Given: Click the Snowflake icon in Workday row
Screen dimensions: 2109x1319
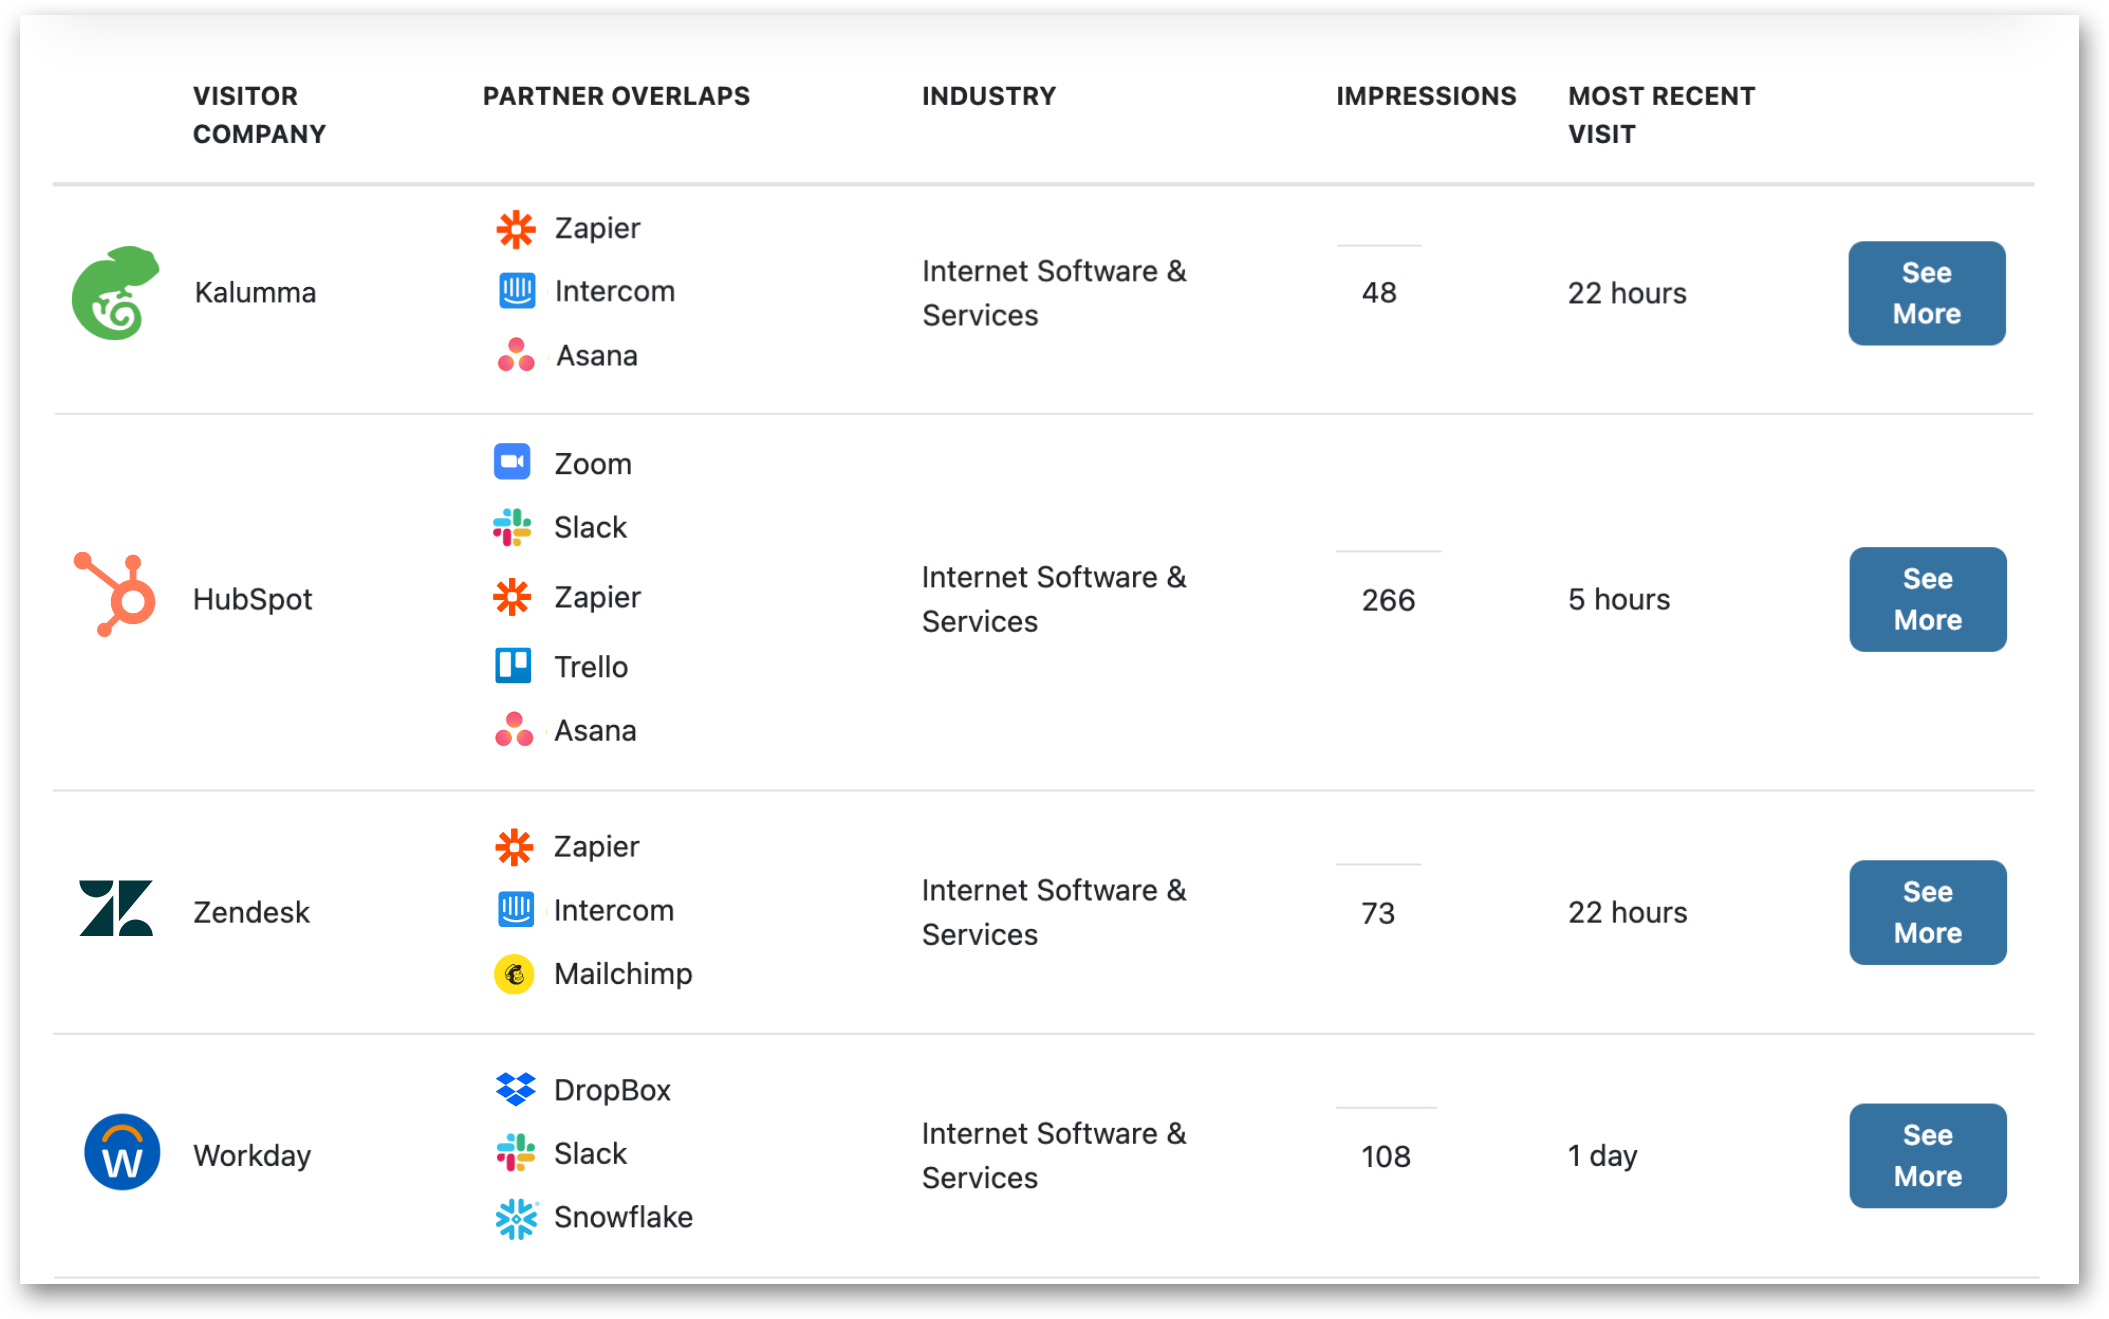Looking at the screenshot, I should point(516,1218).
